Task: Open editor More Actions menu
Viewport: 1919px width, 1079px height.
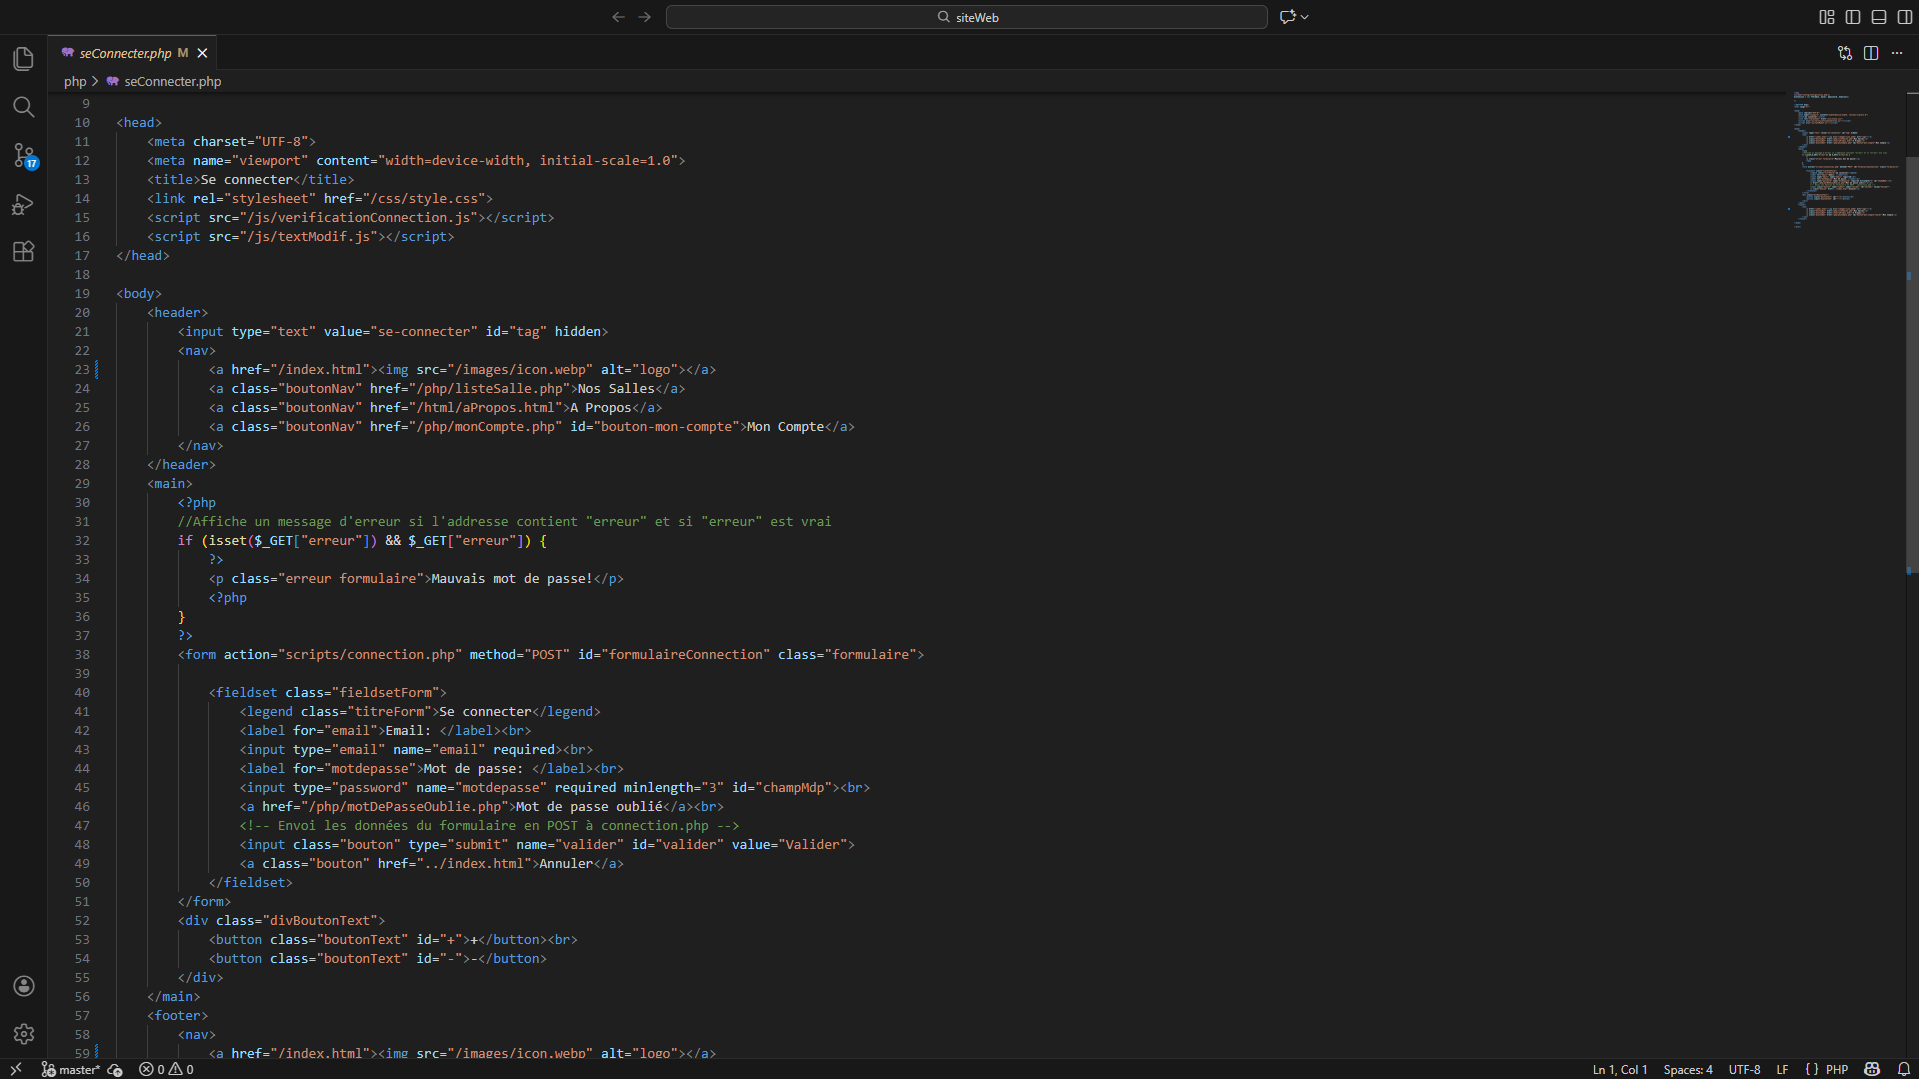Action: (x=1897, y=53)
